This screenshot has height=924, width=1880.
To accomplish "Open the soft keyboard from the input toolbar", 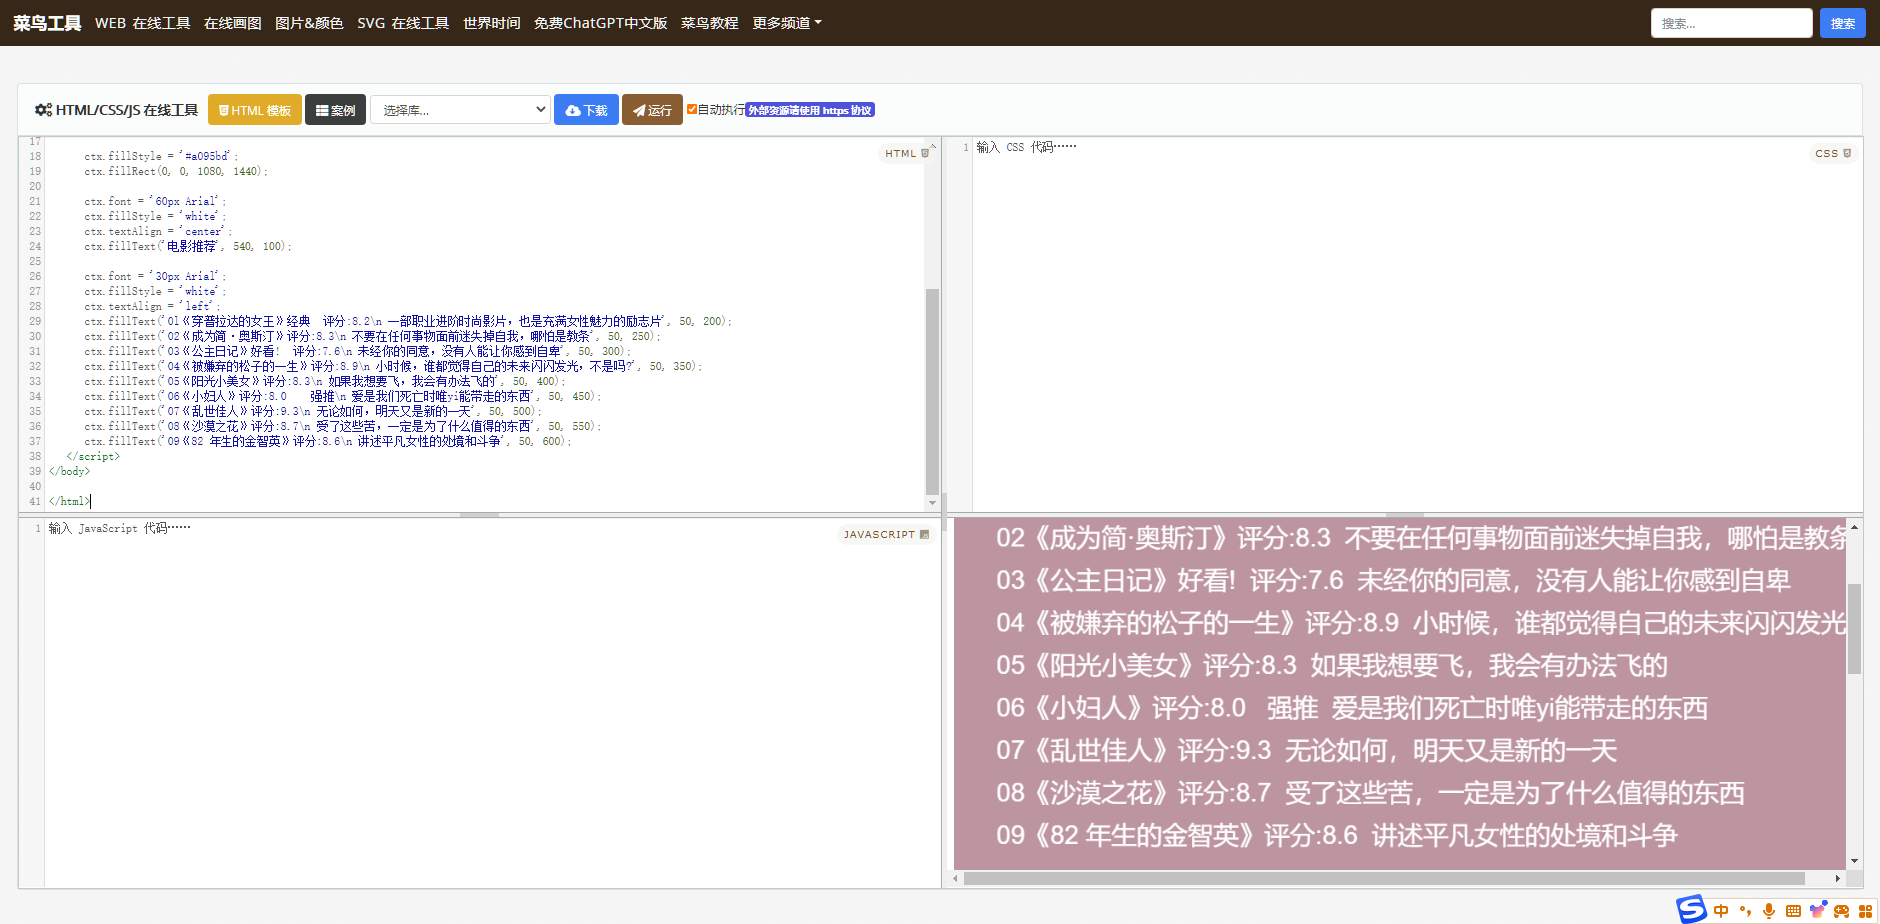I will [x=1794, y=910].
